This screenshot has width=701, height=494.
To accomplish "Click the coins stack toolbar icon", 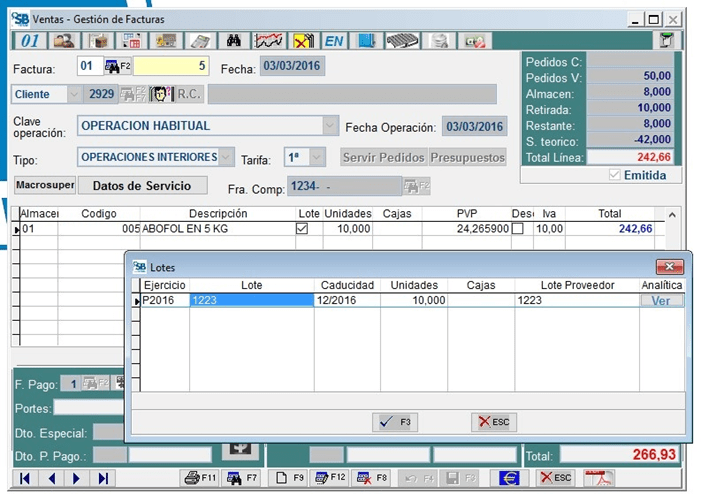I will click(x=439, y=41).
